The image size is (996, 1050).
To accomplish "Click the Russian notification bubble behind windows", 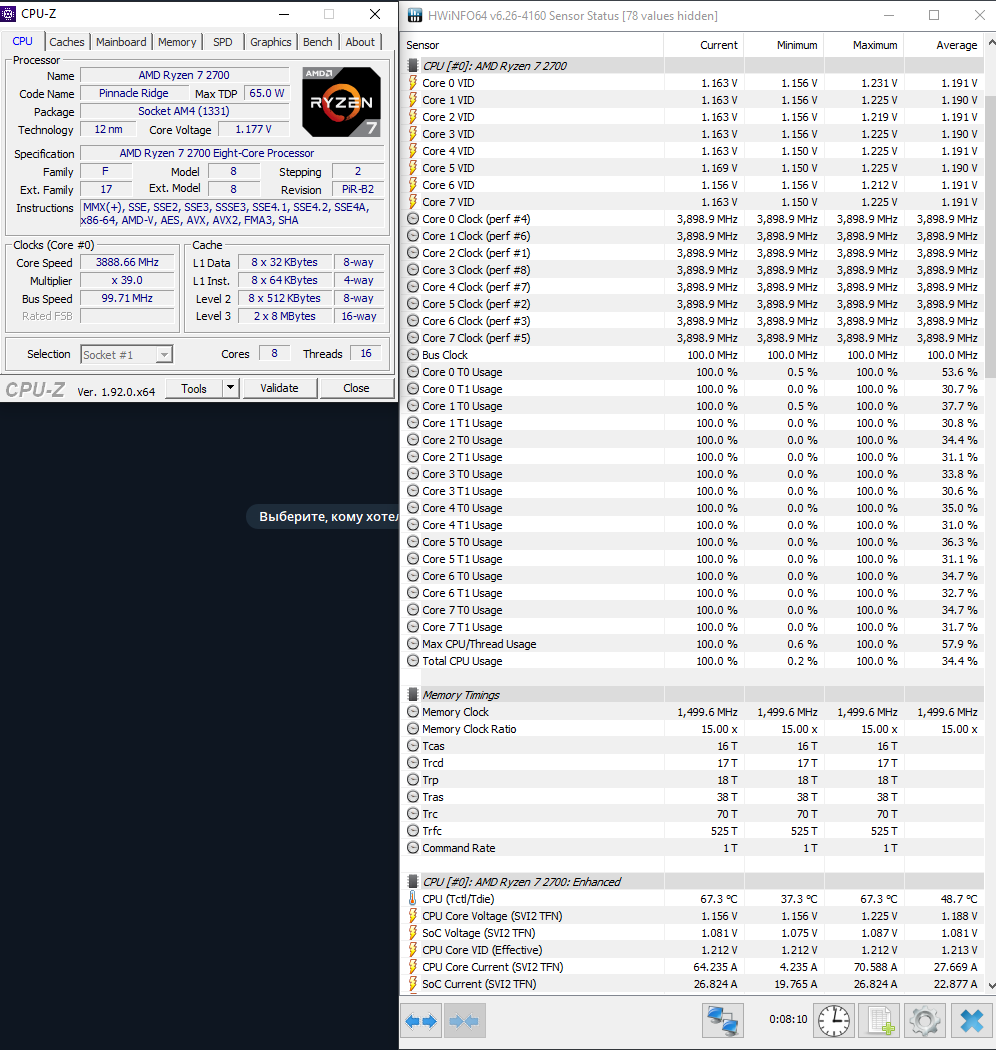I will click(x=323, y=516).
